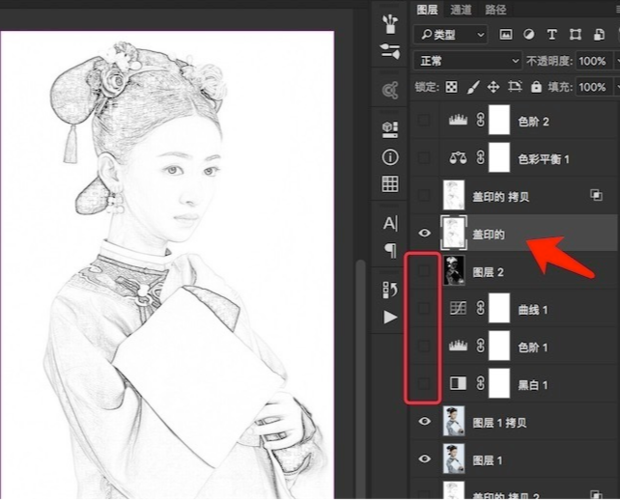The height and width of the screenshot is (500, 620).
Task: Click the 色彩平衡 1 layer mask thumbnail
Action: click(499, 158)
